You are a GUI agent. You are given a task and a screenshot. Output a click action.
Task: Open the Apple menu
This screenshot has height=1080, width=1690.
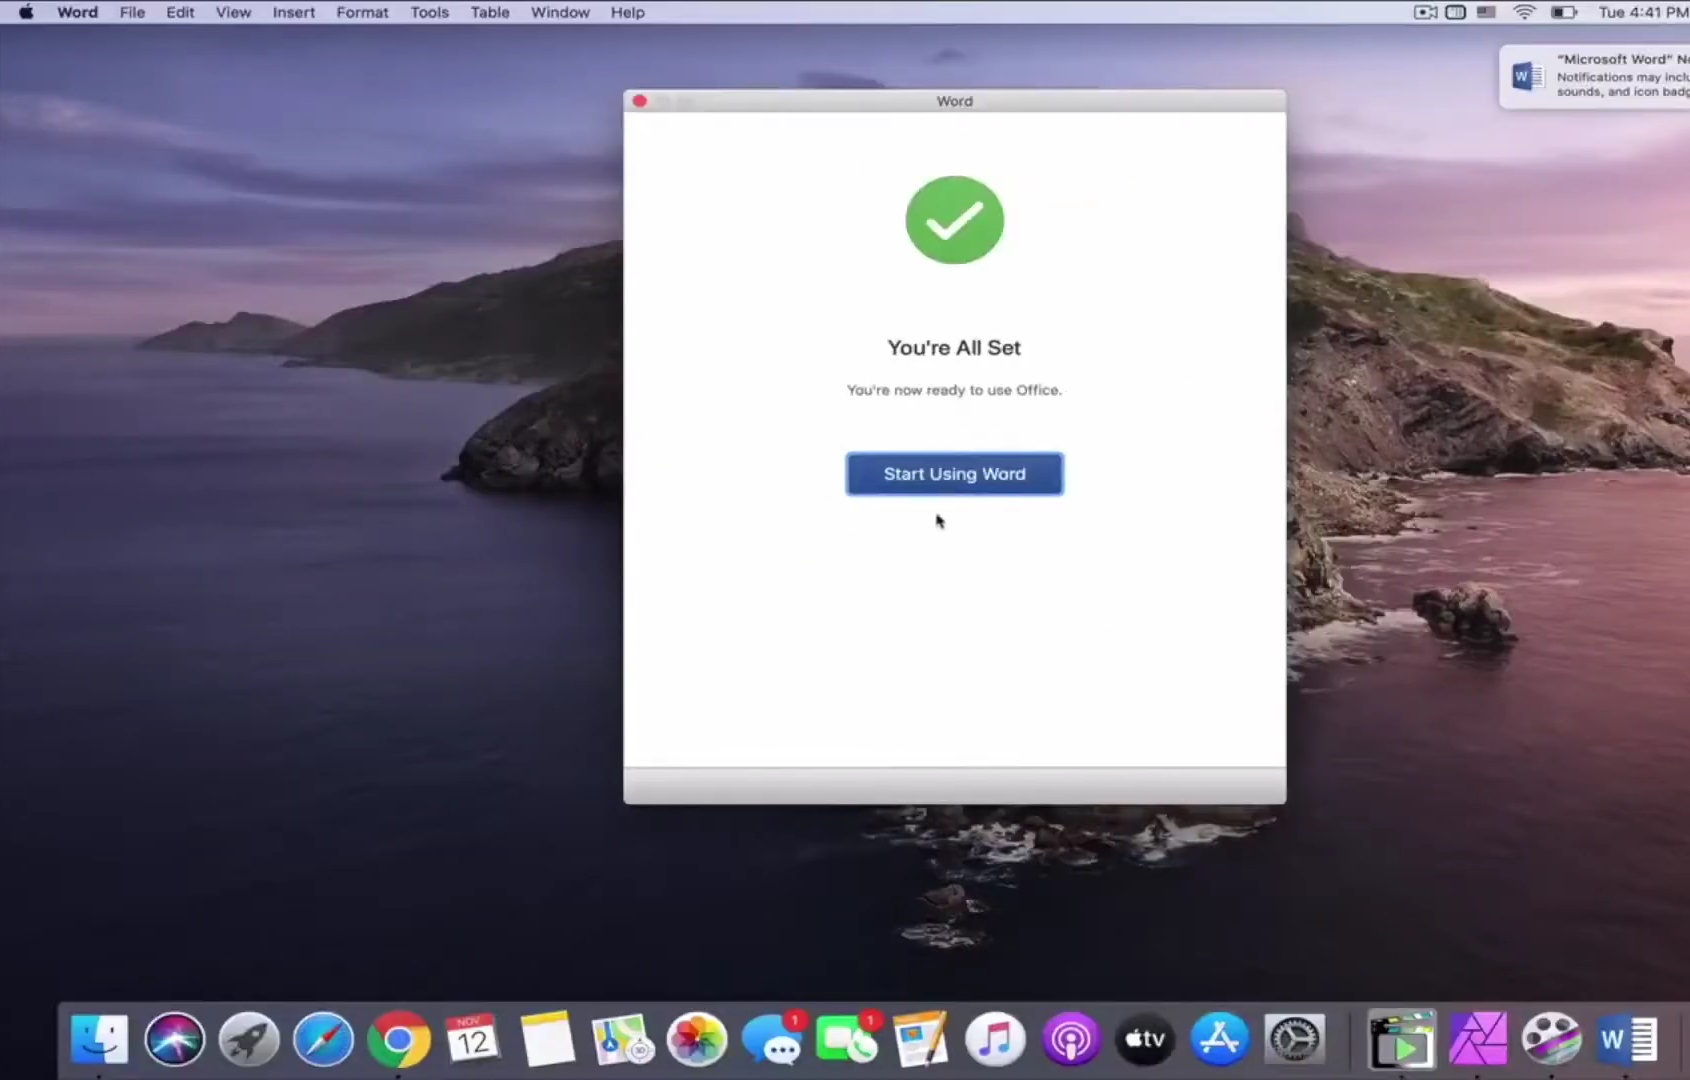[x=26, y=12]
